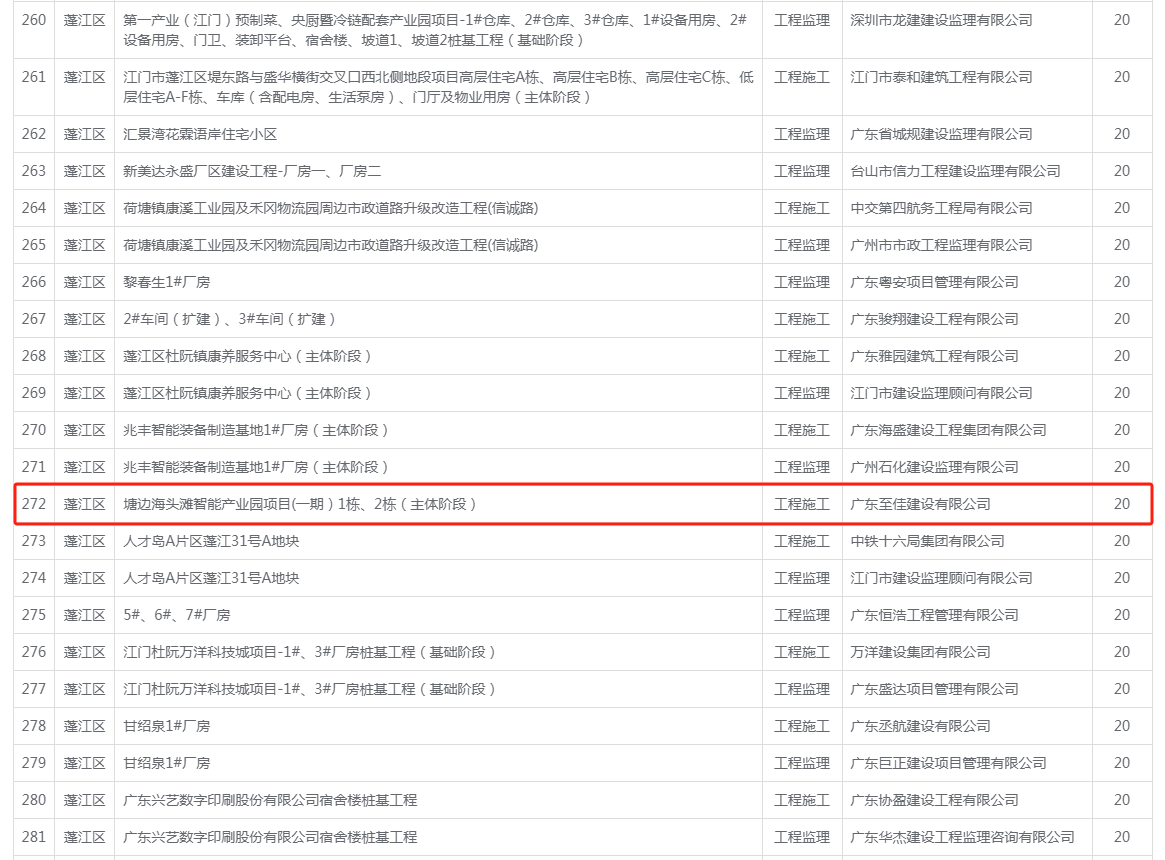Click score 20 in row 263
This screenshot has width=1165, height=860.
pyautogui.click(x=1122, y=171)
